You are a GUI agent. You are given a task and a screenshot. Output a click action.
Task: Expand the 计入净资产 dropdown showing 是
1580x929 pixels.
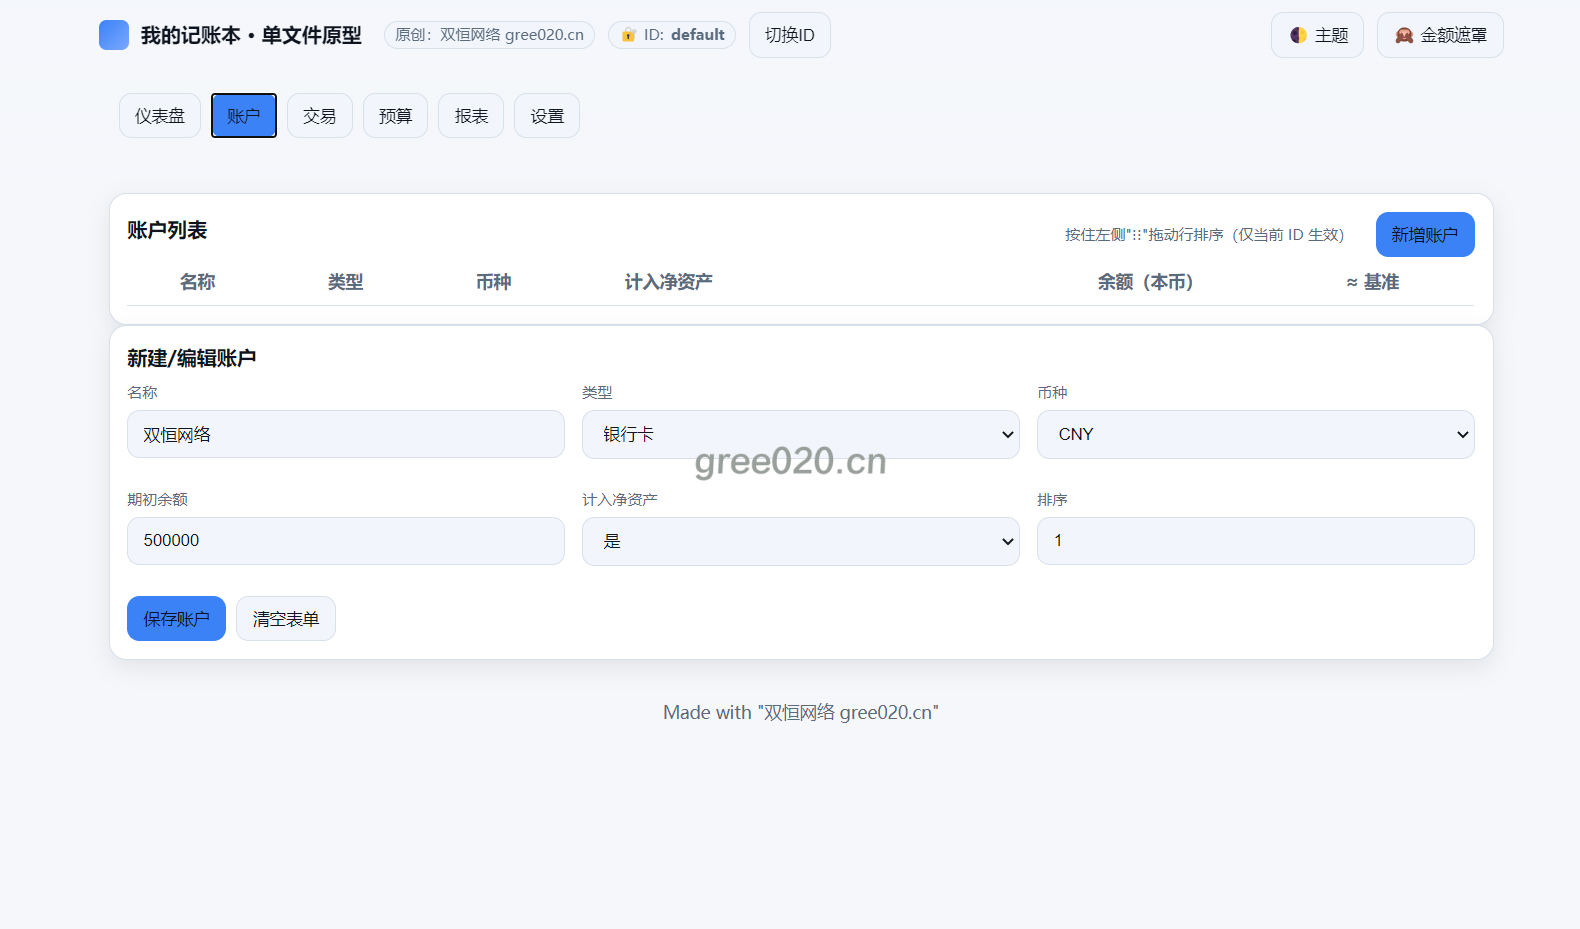[800, 541]
